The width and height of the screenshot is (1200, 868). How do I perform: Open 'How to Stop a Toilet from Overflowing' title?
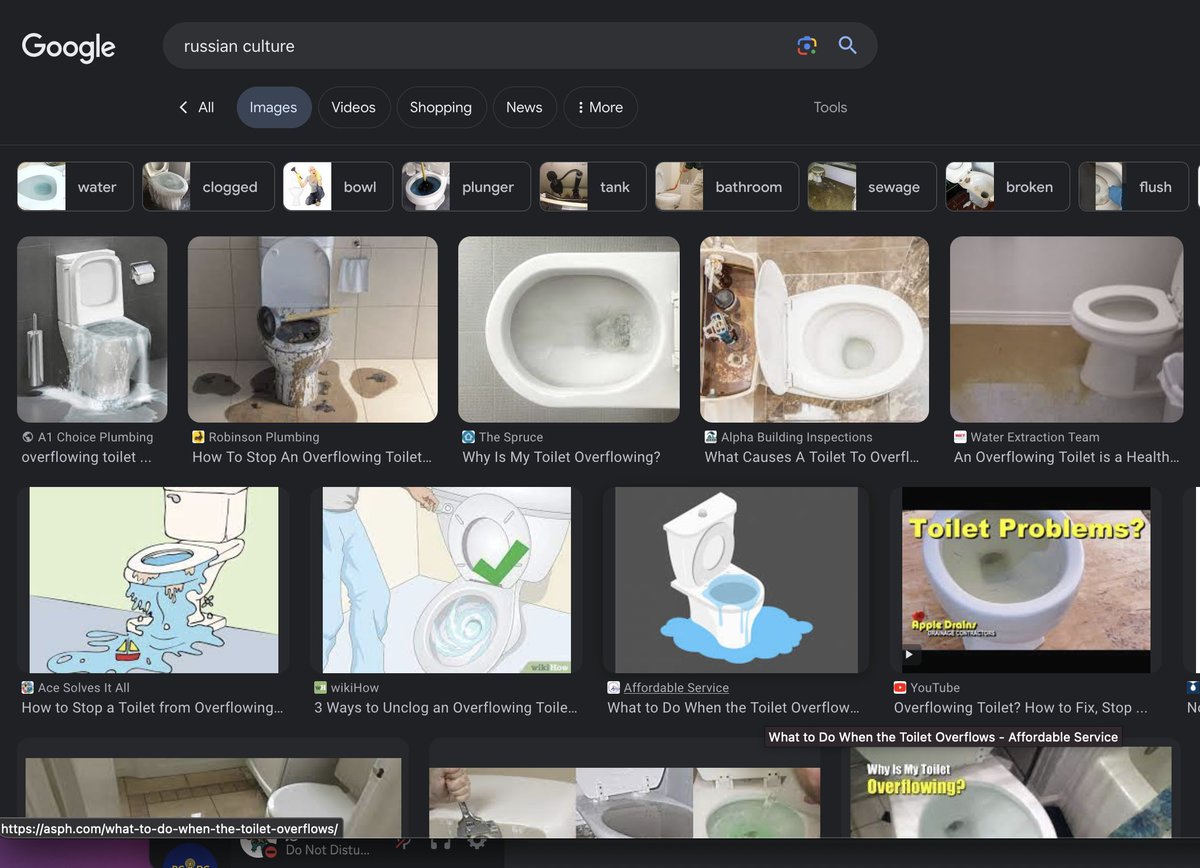click(x=152, y=707)
